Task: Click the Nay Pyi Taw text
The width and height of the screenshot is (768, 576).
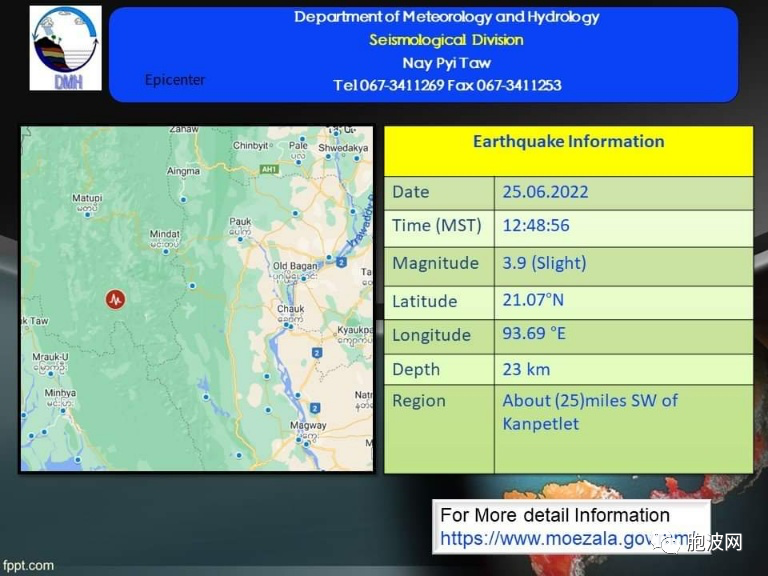Action: 446,63
